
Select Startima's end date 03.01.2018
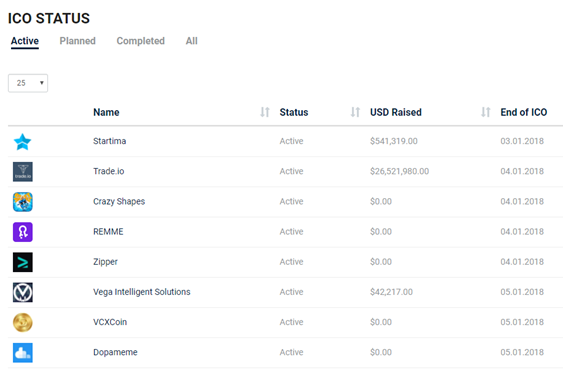point(522,141)
